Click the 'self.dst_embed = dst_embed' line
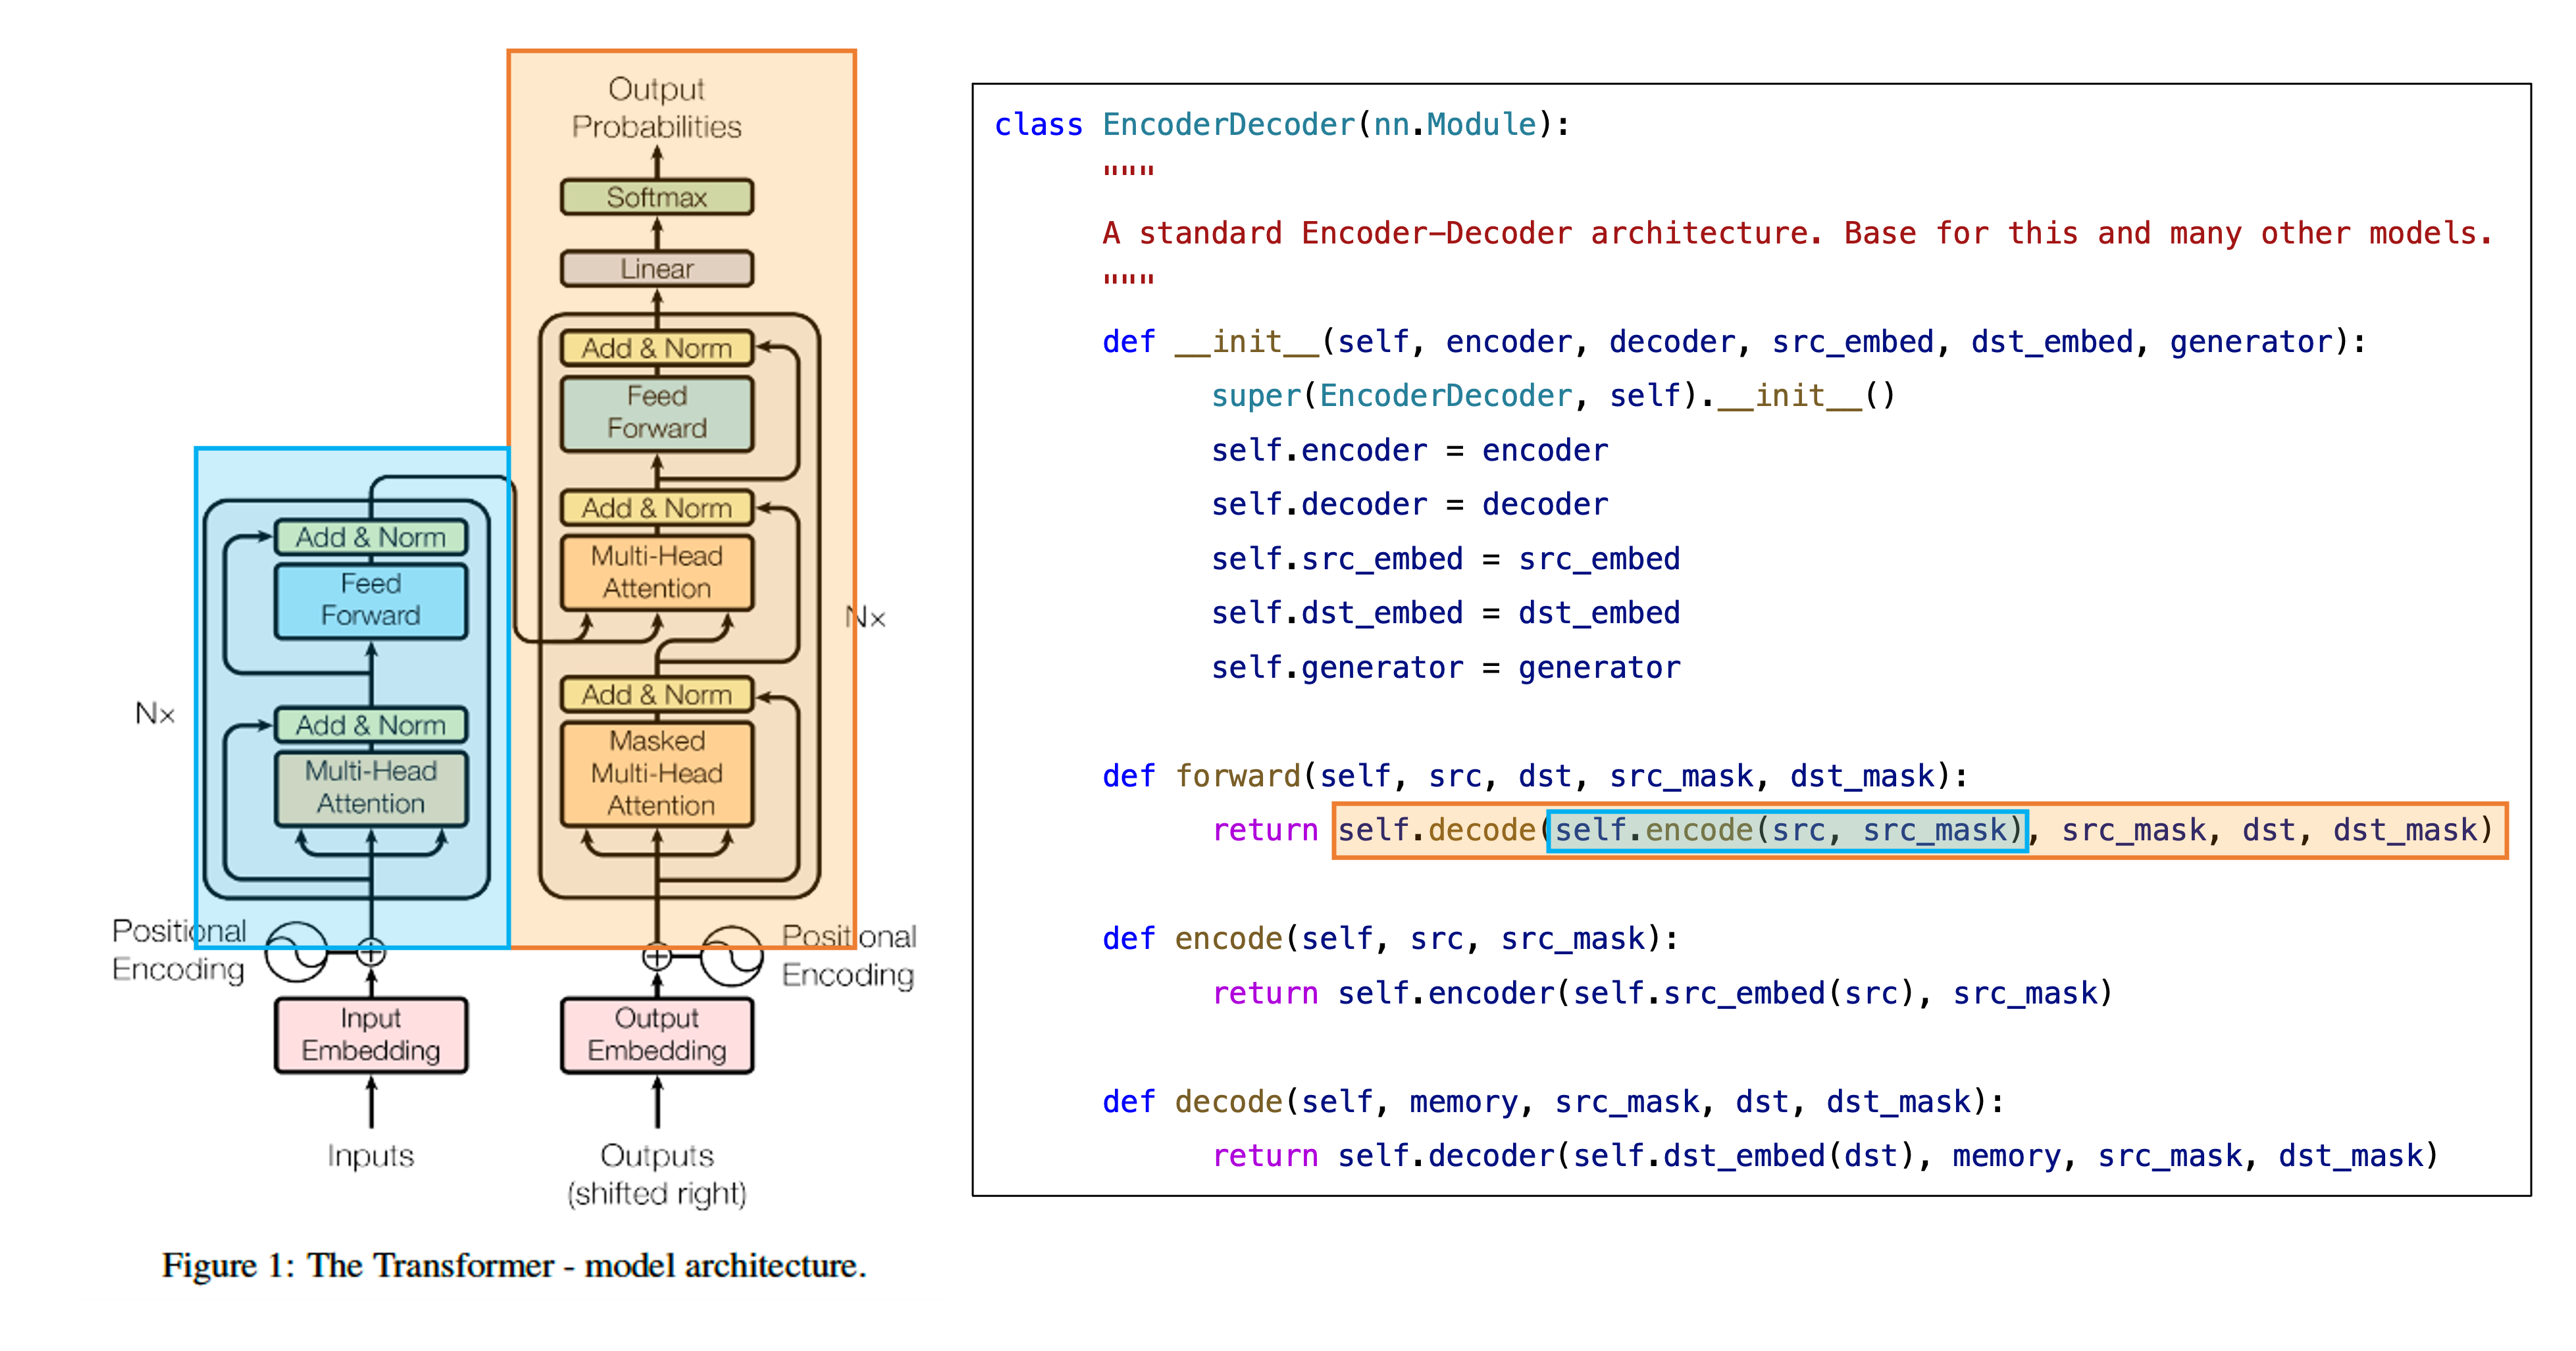2576x1351 pixels. (1446, 613)
